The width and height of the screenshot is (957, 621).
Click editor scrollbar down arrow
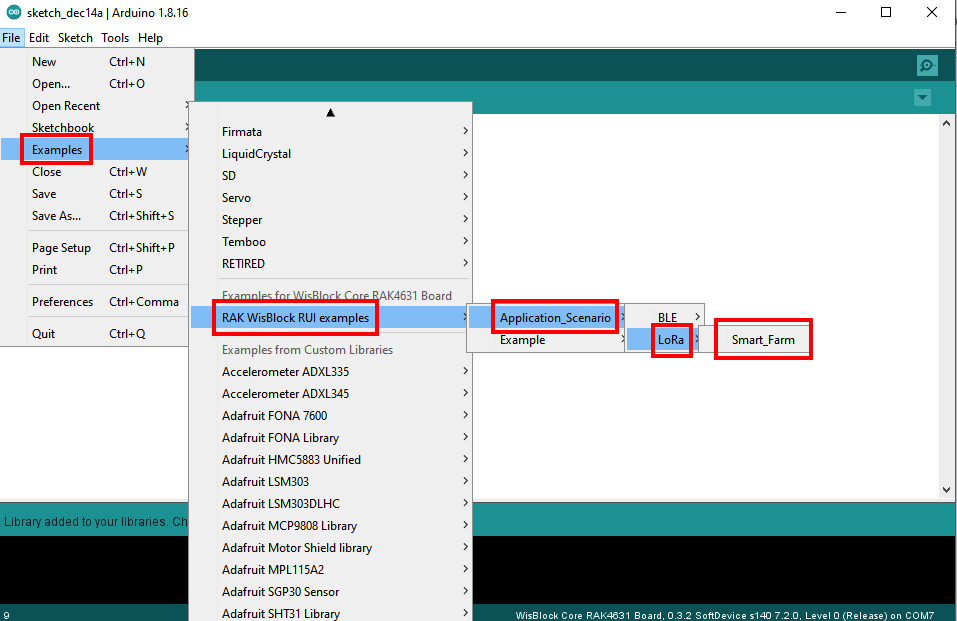point(946,490)
